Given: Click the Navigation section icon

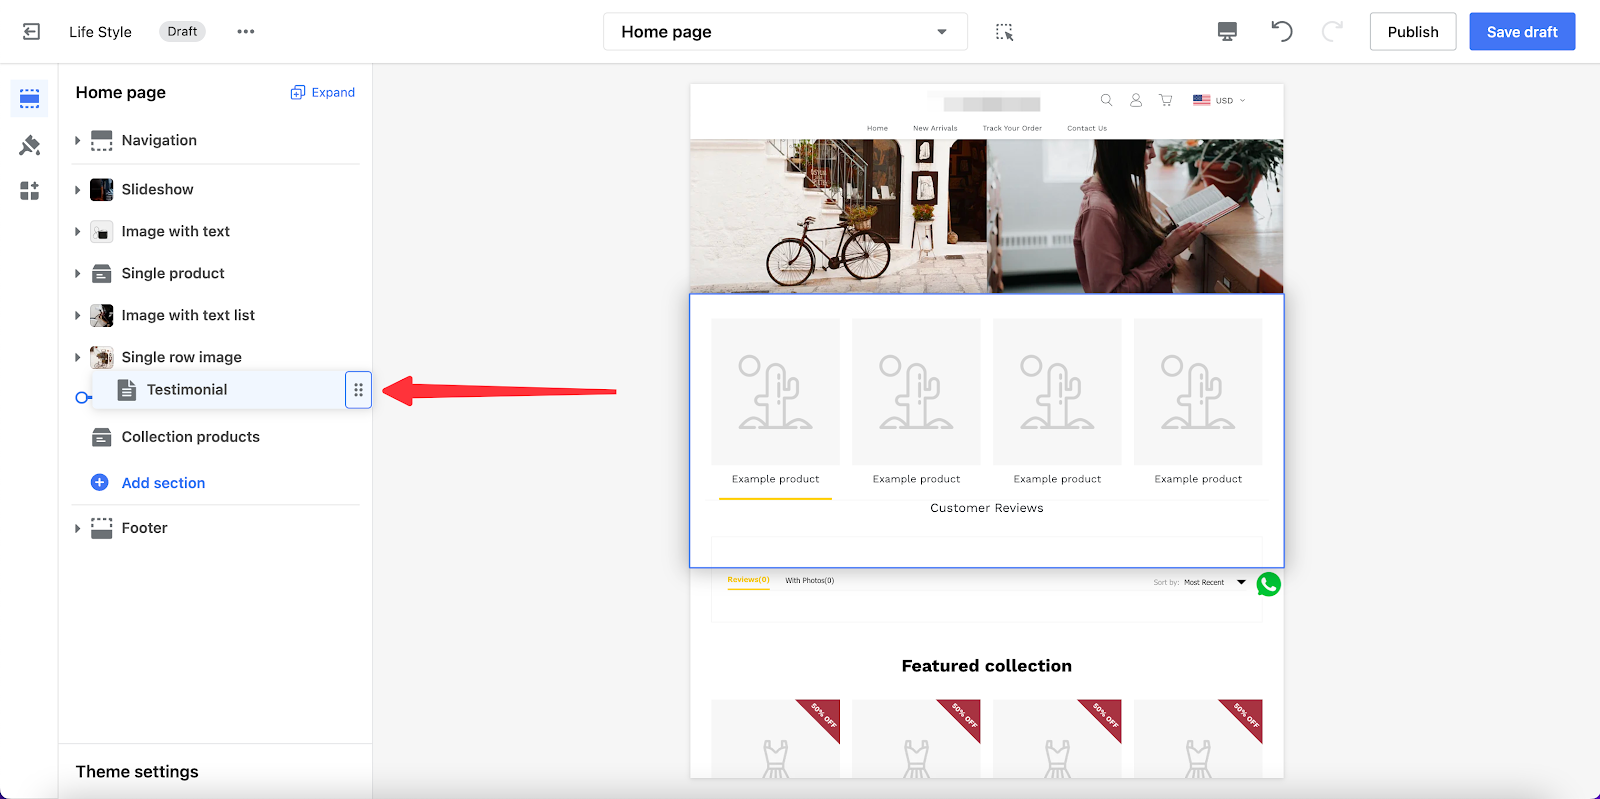Looking at the screenshot, I should coord(101,141).
